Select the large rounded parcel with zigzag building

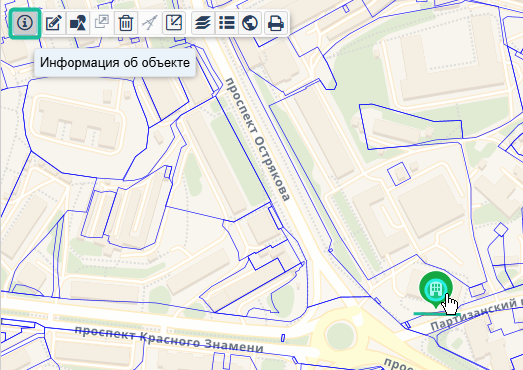[x=83, y=127]
